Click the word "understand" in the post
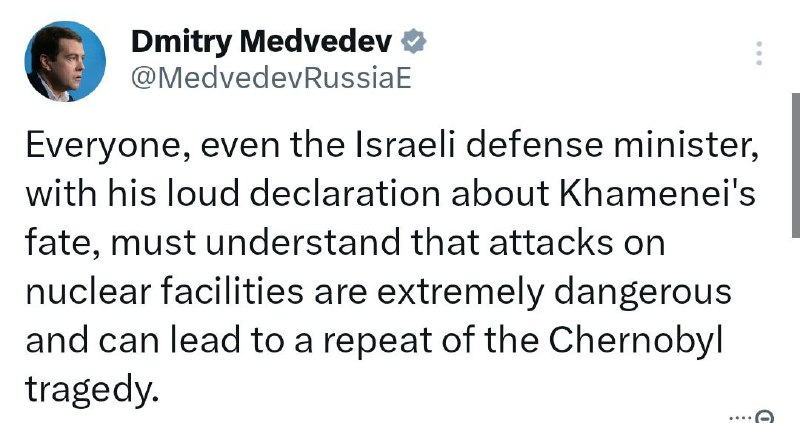The height and width of the screenshot is (423, 800). pyautogui.click(x=303, y=243)
